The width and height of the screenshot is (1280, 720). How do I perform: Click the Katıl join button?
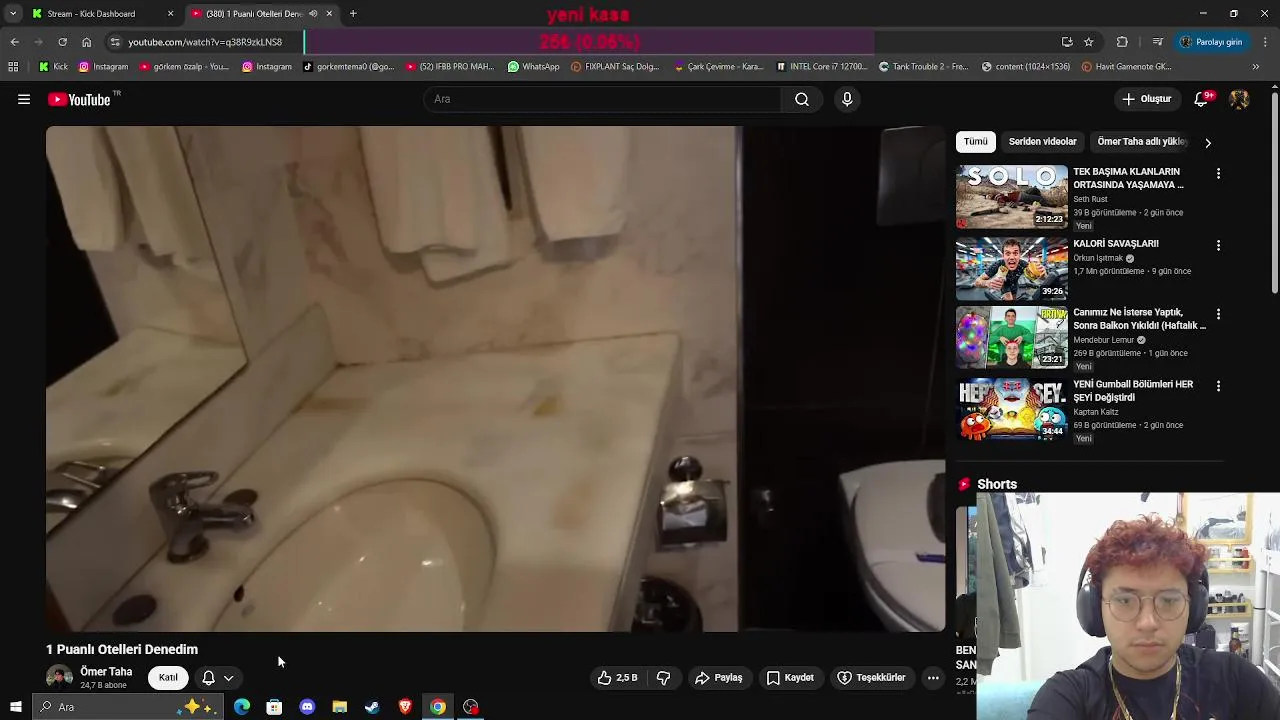[168, 678]
